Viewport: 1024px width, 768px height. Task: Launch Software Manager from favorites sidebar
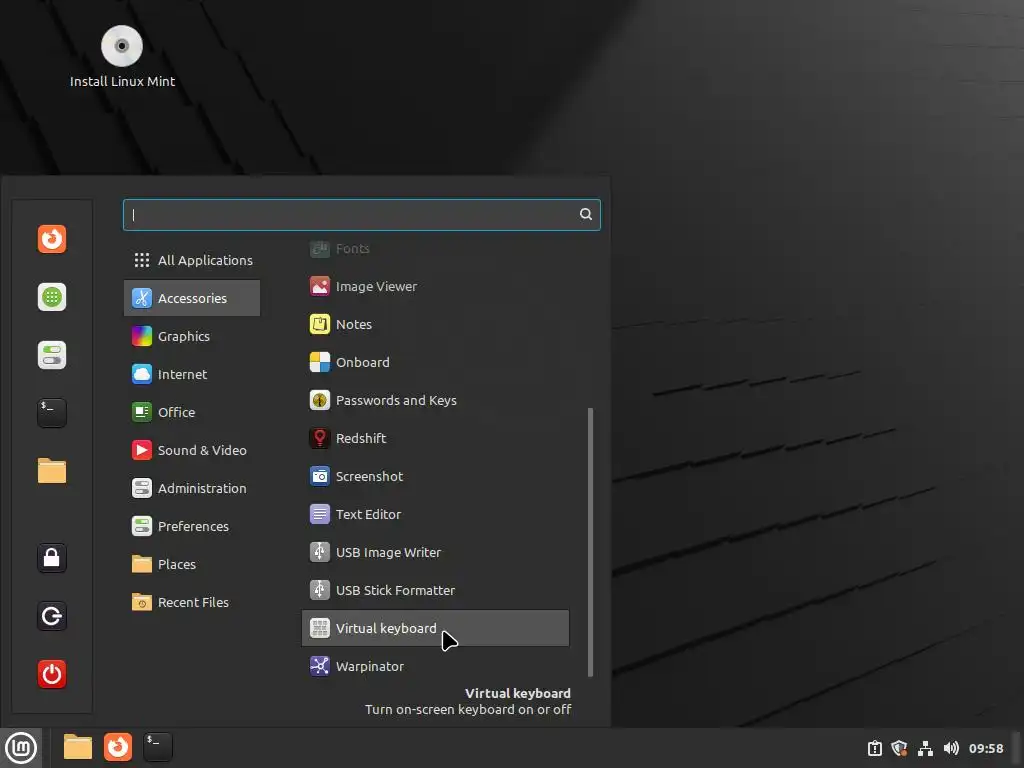tap(52, 297)
